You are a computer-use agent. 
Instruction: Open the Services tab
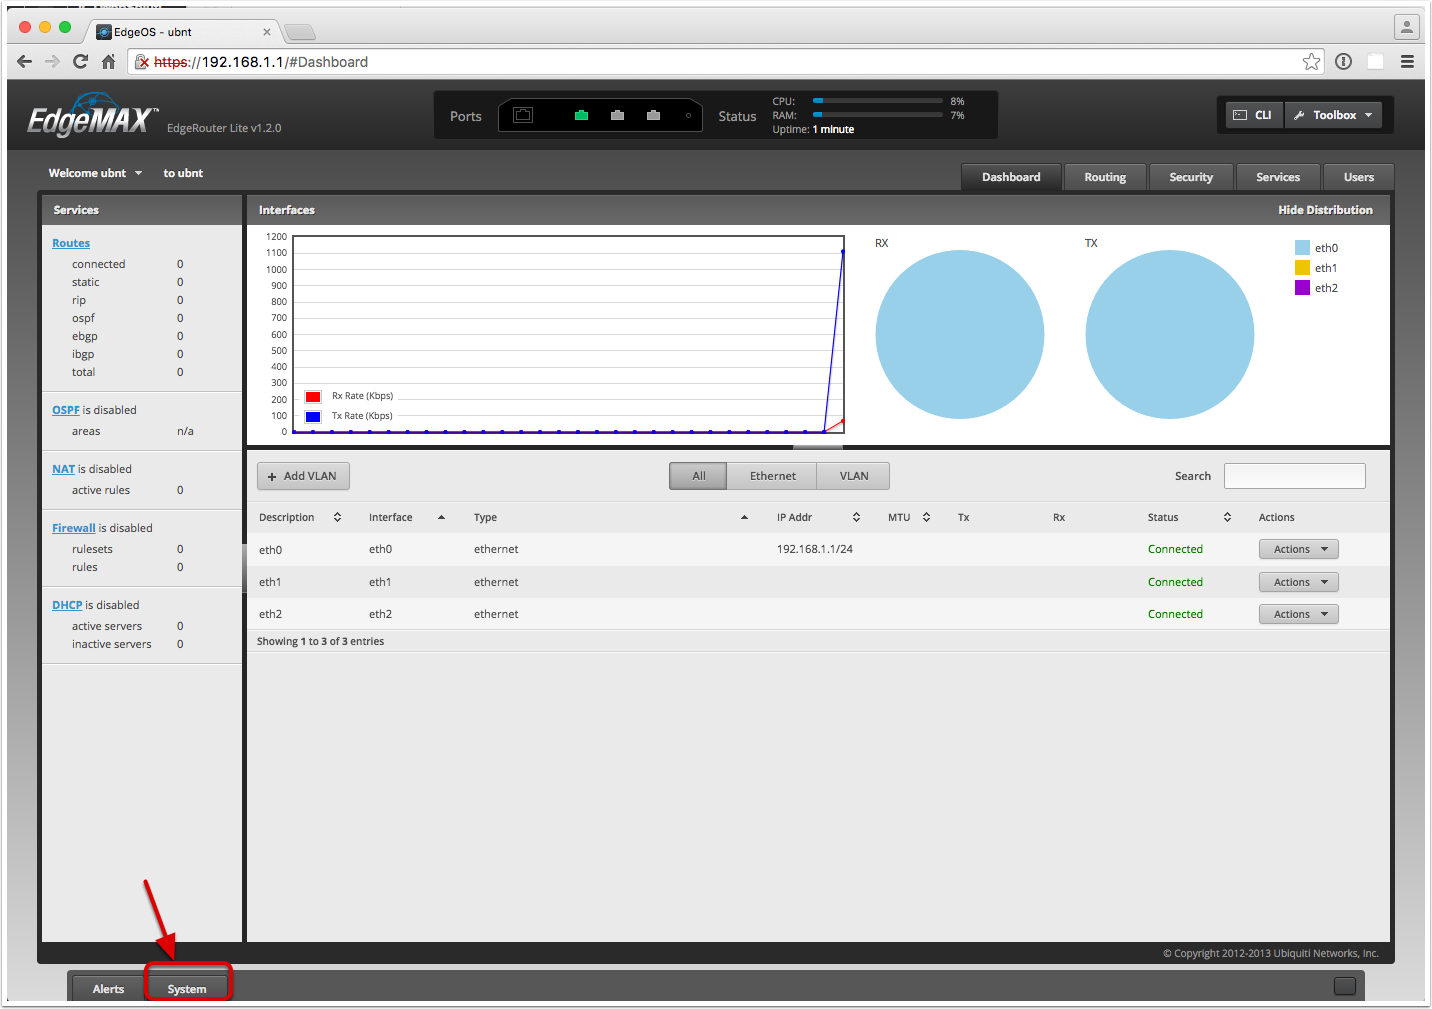click(x=1278, y=177)
